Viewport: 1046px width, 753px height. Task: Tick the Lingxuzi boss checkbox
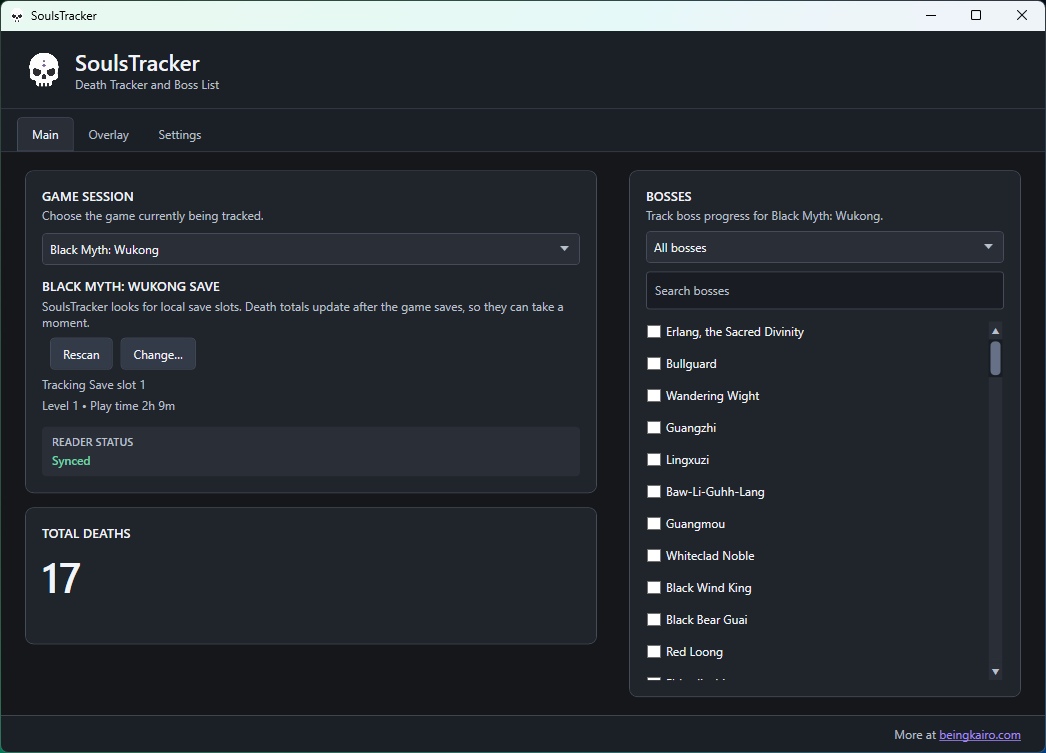pyautogui.click(x=654, y=460)
